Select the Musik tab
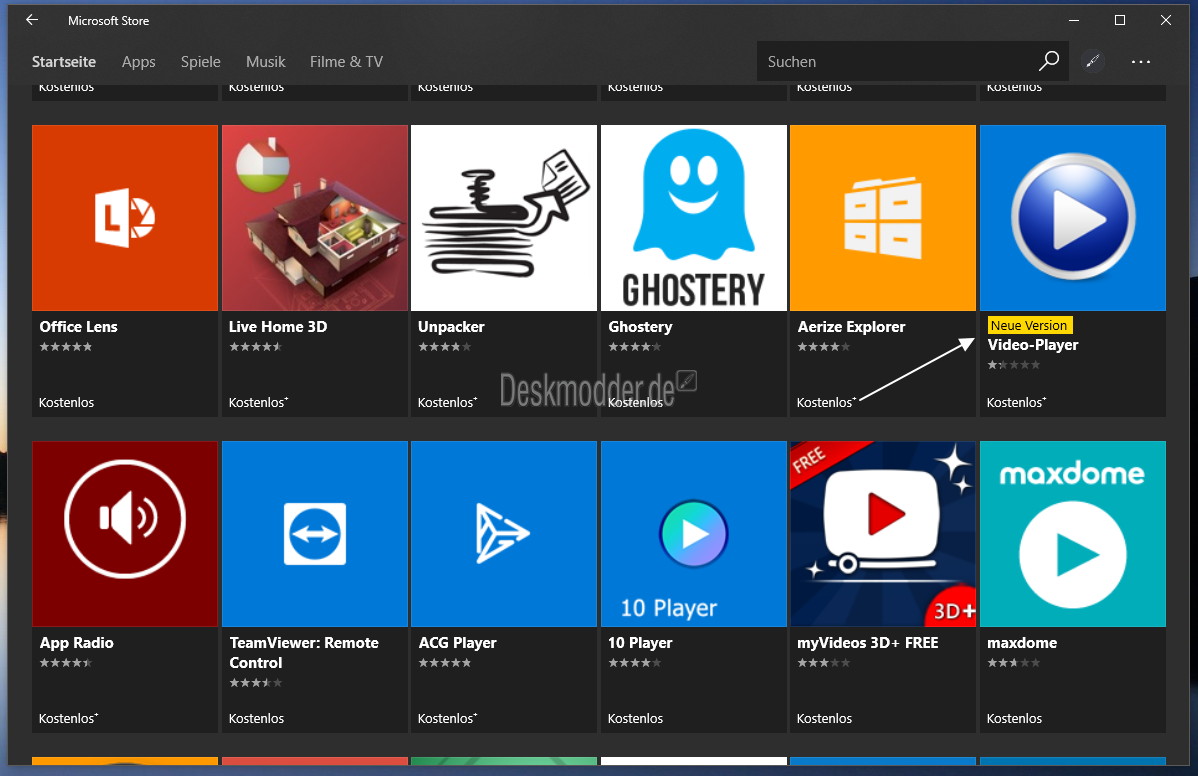This screenshot has width=1198, height=776. [x=266, y=62]
